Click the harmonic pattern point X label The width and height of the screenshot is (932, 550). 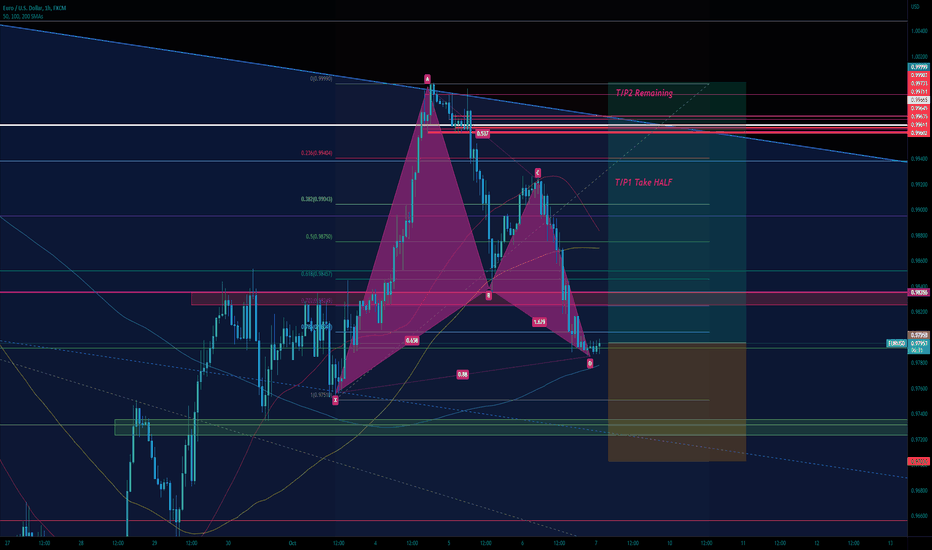point(335,400)
